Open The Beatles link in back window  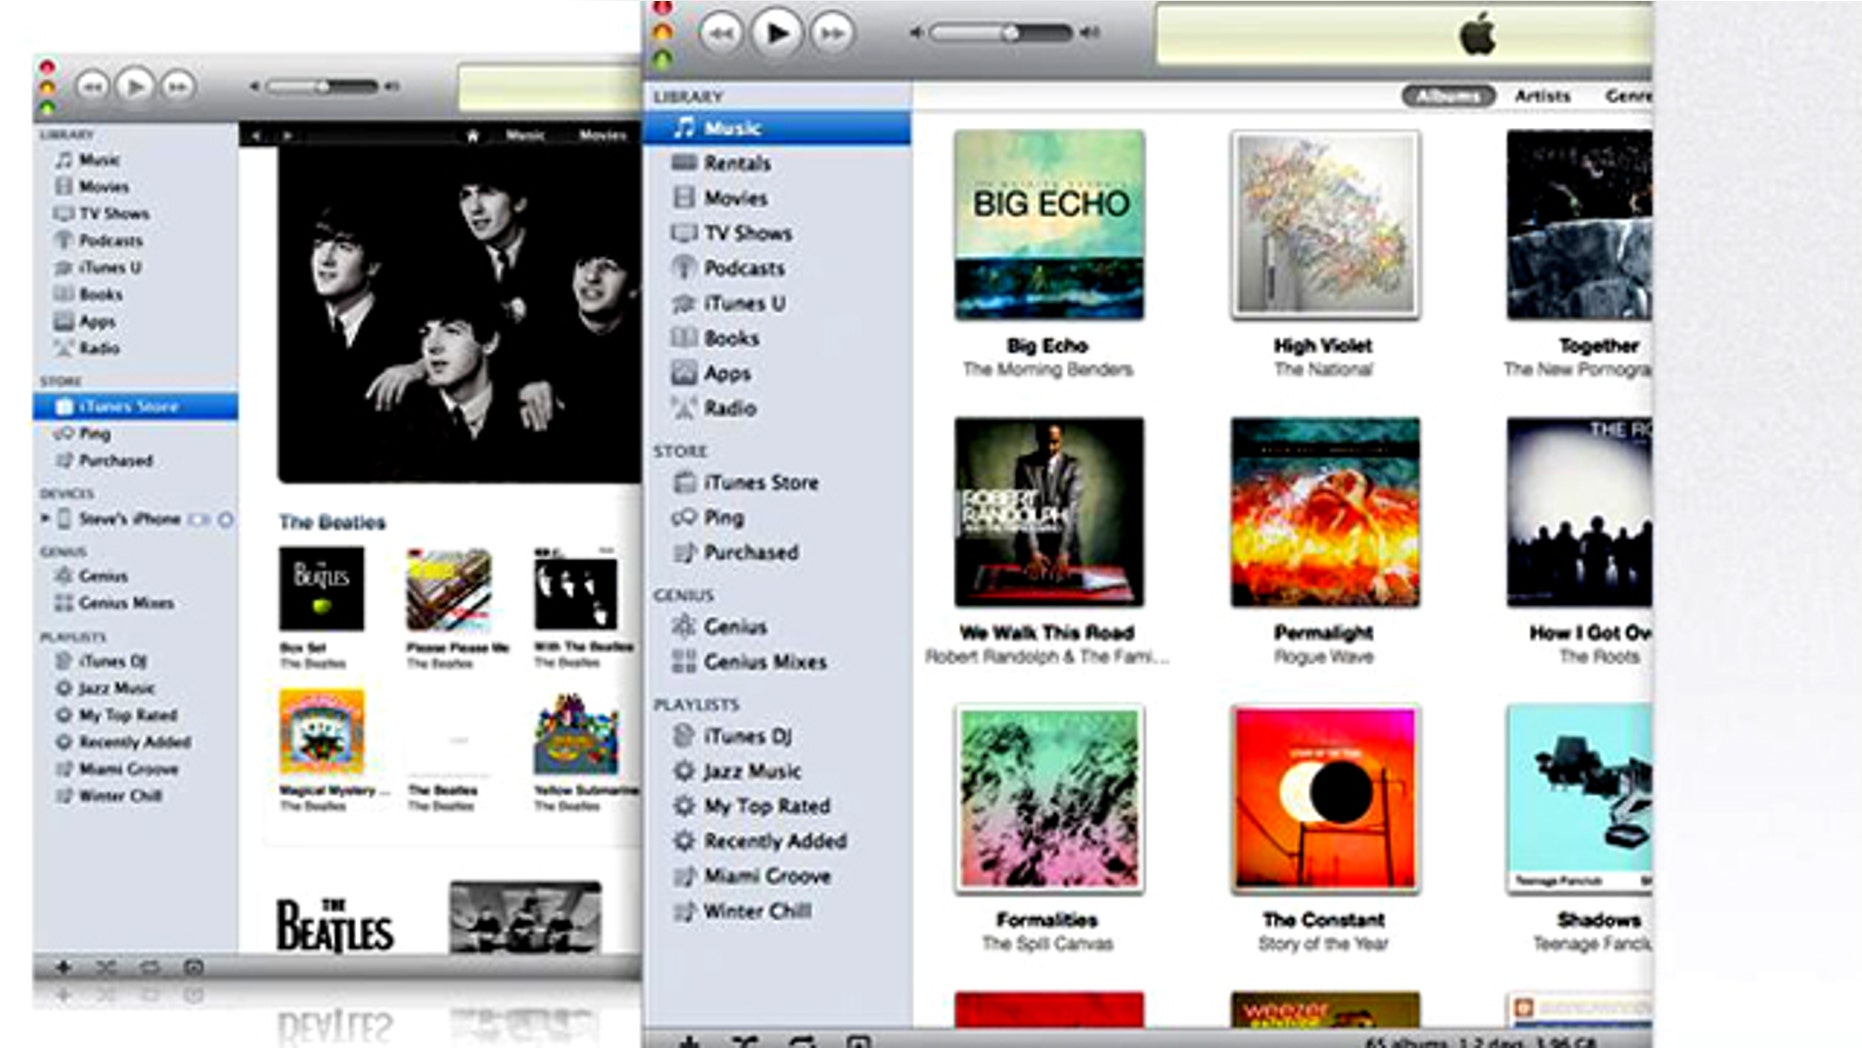(x=332, y=522)
